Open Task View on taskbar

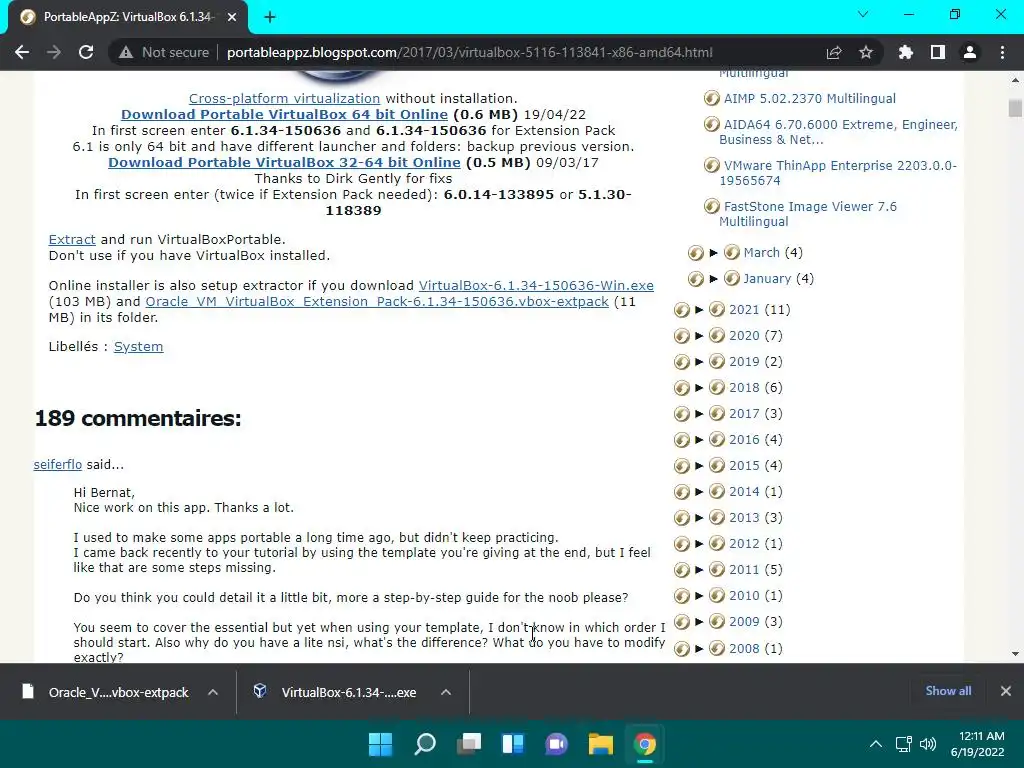point(468,744)
